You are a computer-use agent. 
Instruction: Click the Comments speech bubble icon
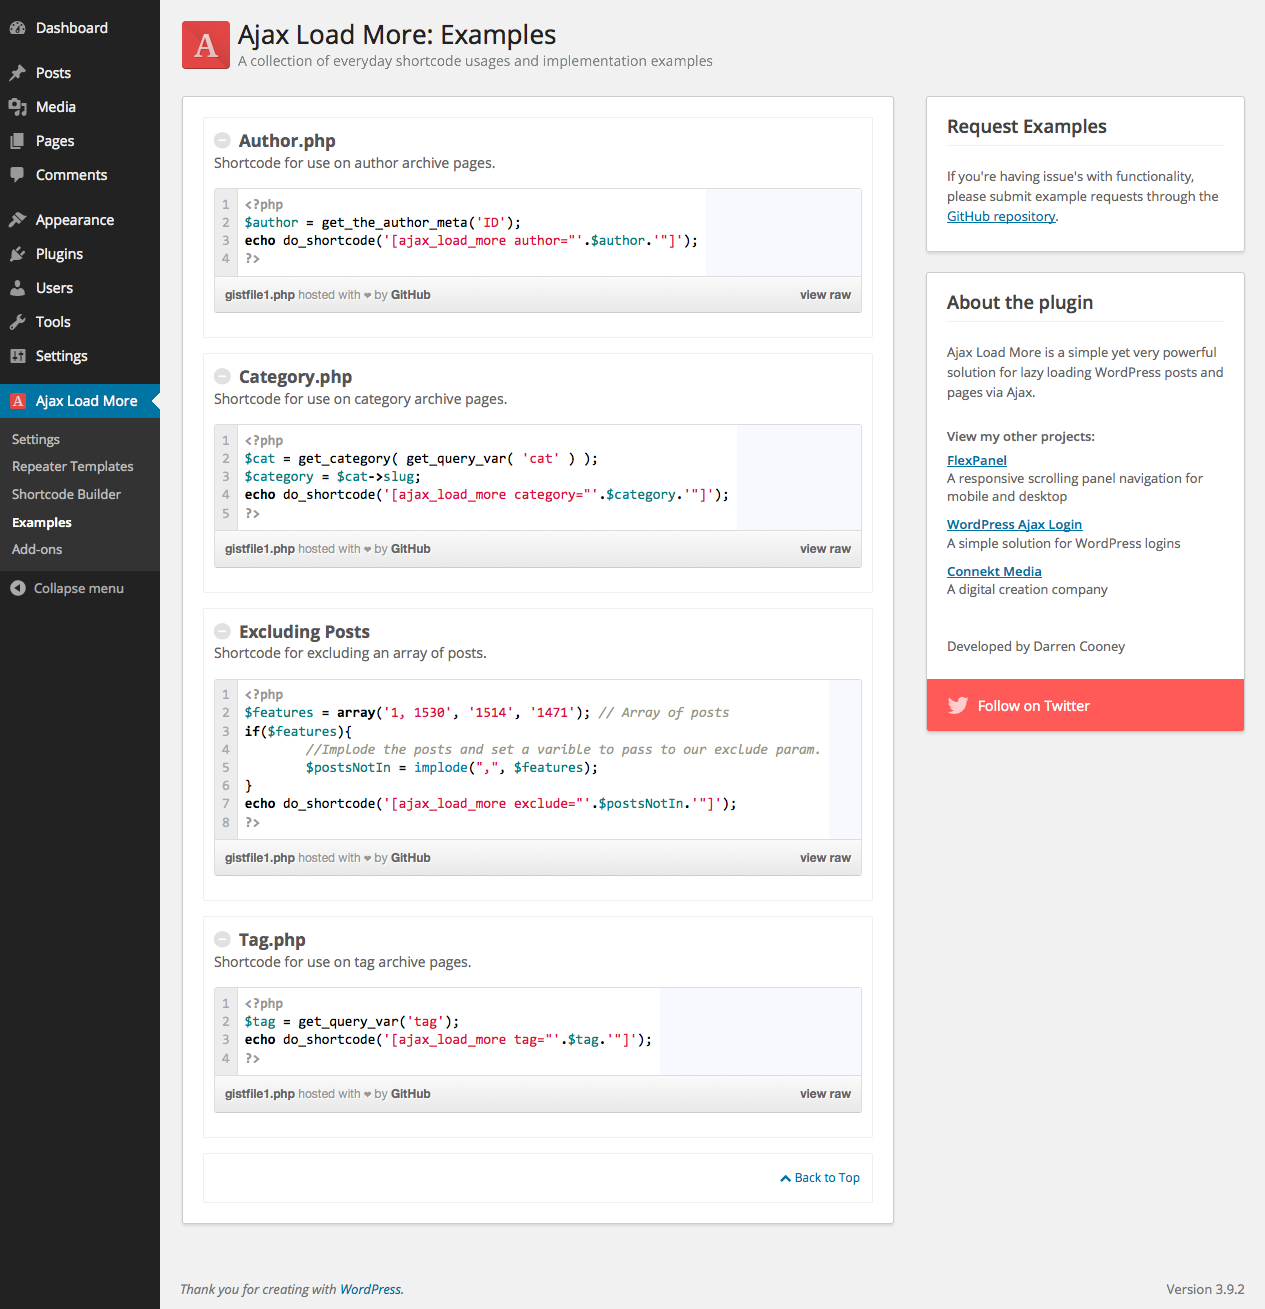(18, 175)
